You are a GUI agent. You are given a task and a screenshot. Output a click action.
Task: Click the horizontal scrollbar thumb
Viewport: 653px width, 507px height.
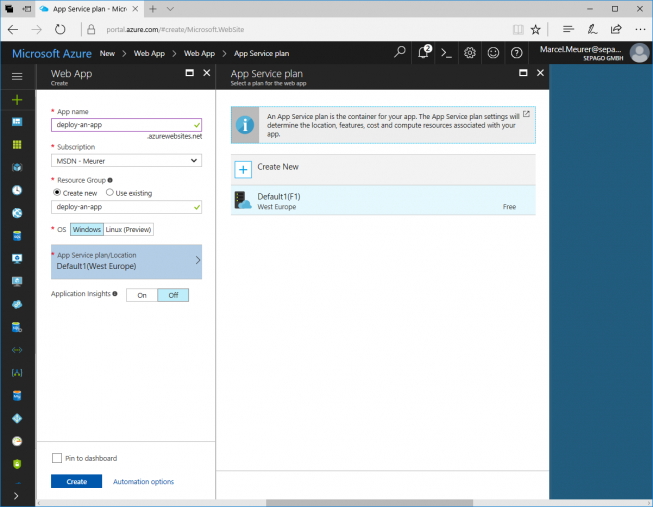[x=369, y=503]
